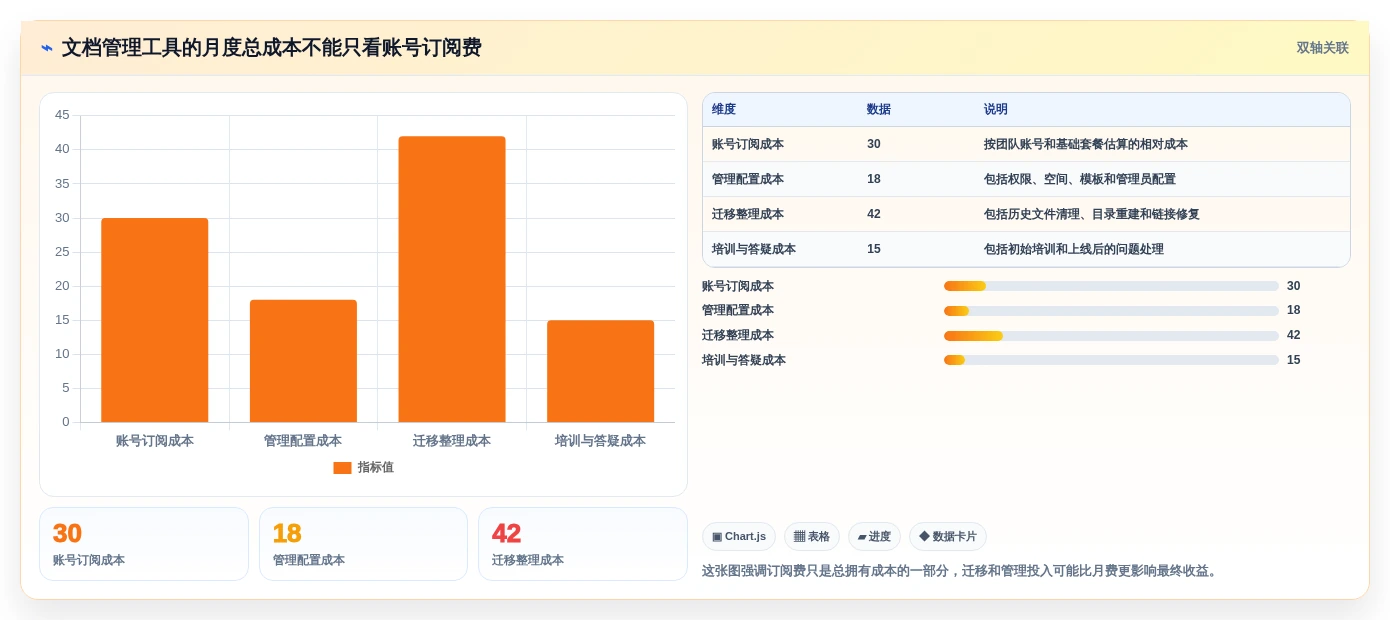Screen dimensions: 1390x620
Task: Click the summary sentence starting 这张图强调订阅费
Action: click(x=962, y=571)
